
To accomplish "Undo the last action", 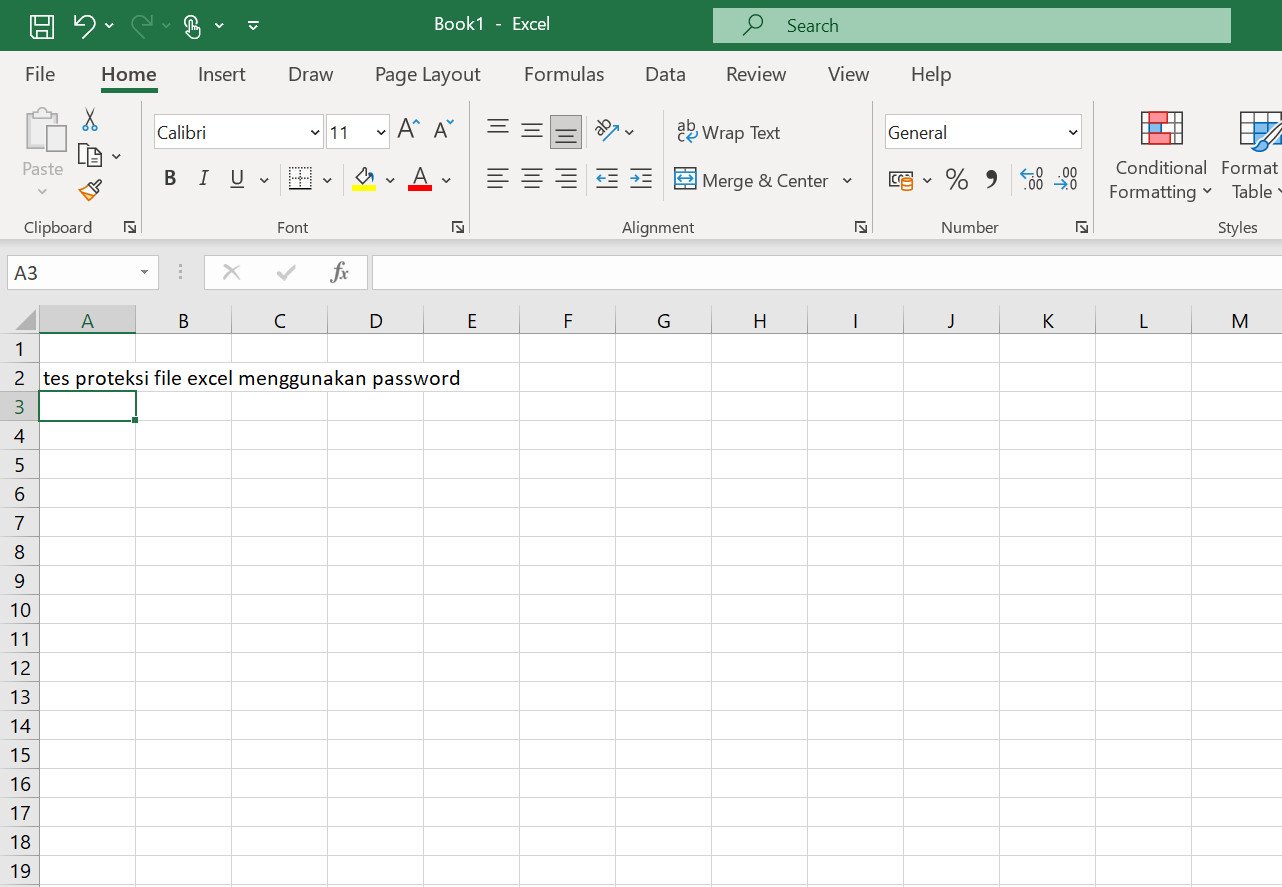I will pos(85,25).
